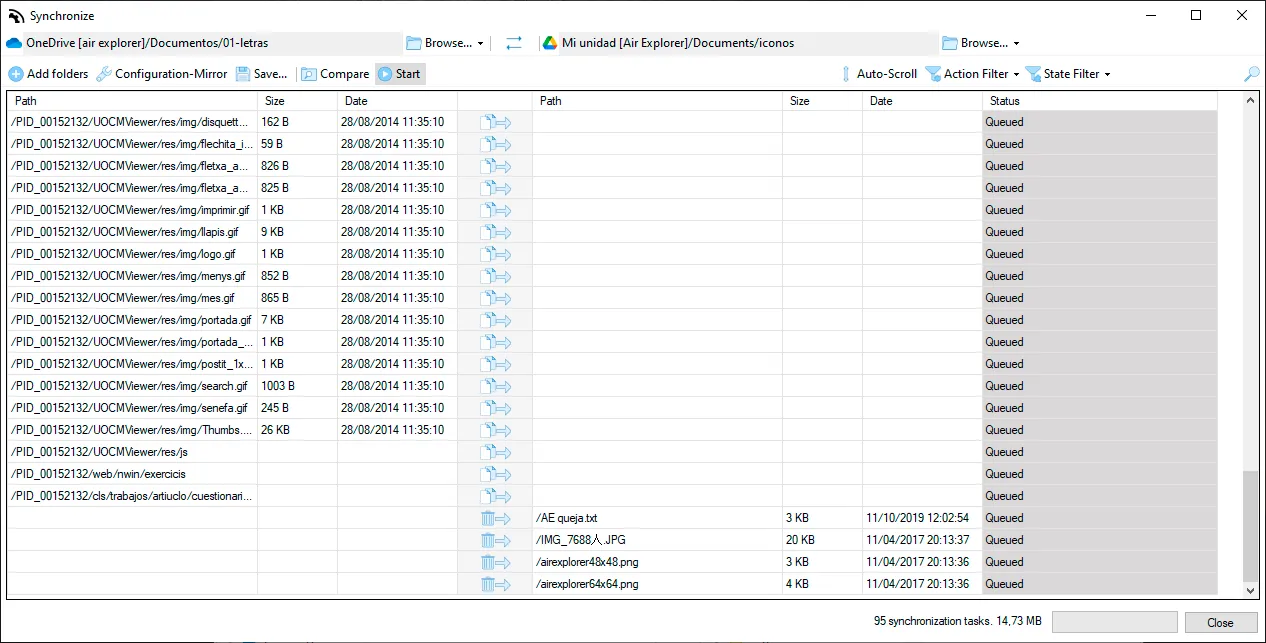Click the 26 KB size cell

276,430
